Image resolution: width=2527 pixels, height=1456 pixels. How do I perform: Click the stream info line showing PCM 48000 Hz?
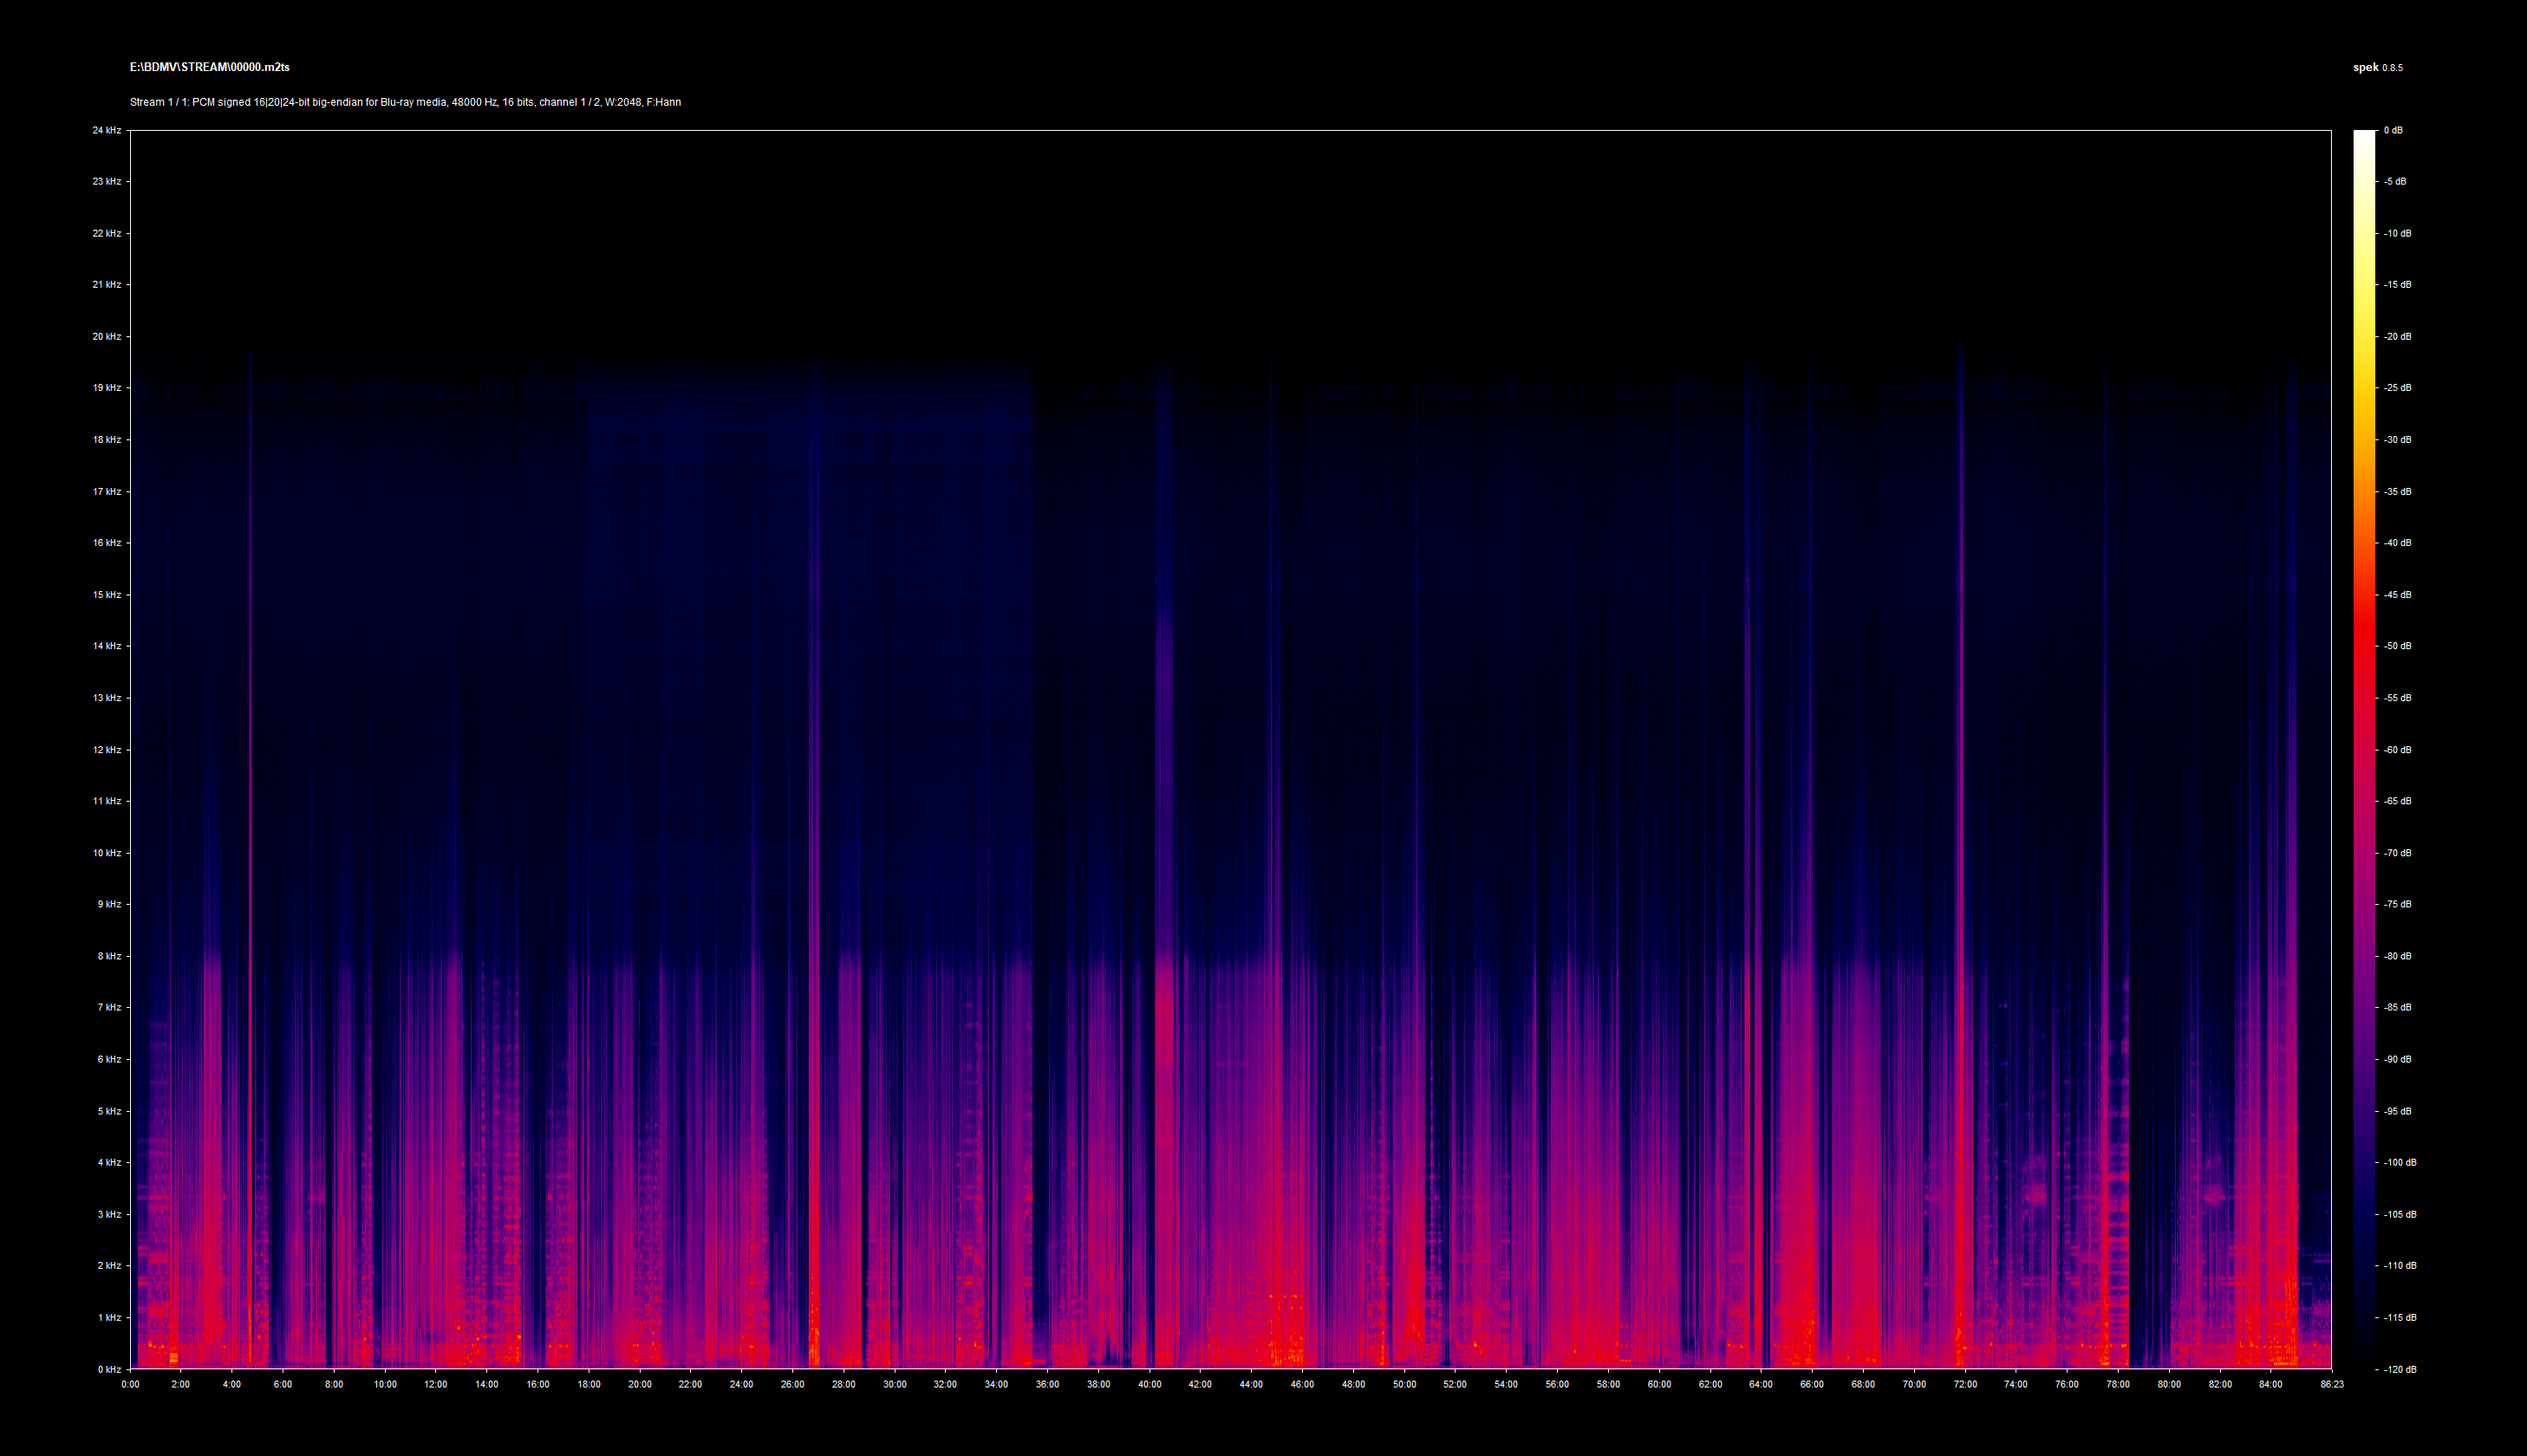[x=405, y=102]
